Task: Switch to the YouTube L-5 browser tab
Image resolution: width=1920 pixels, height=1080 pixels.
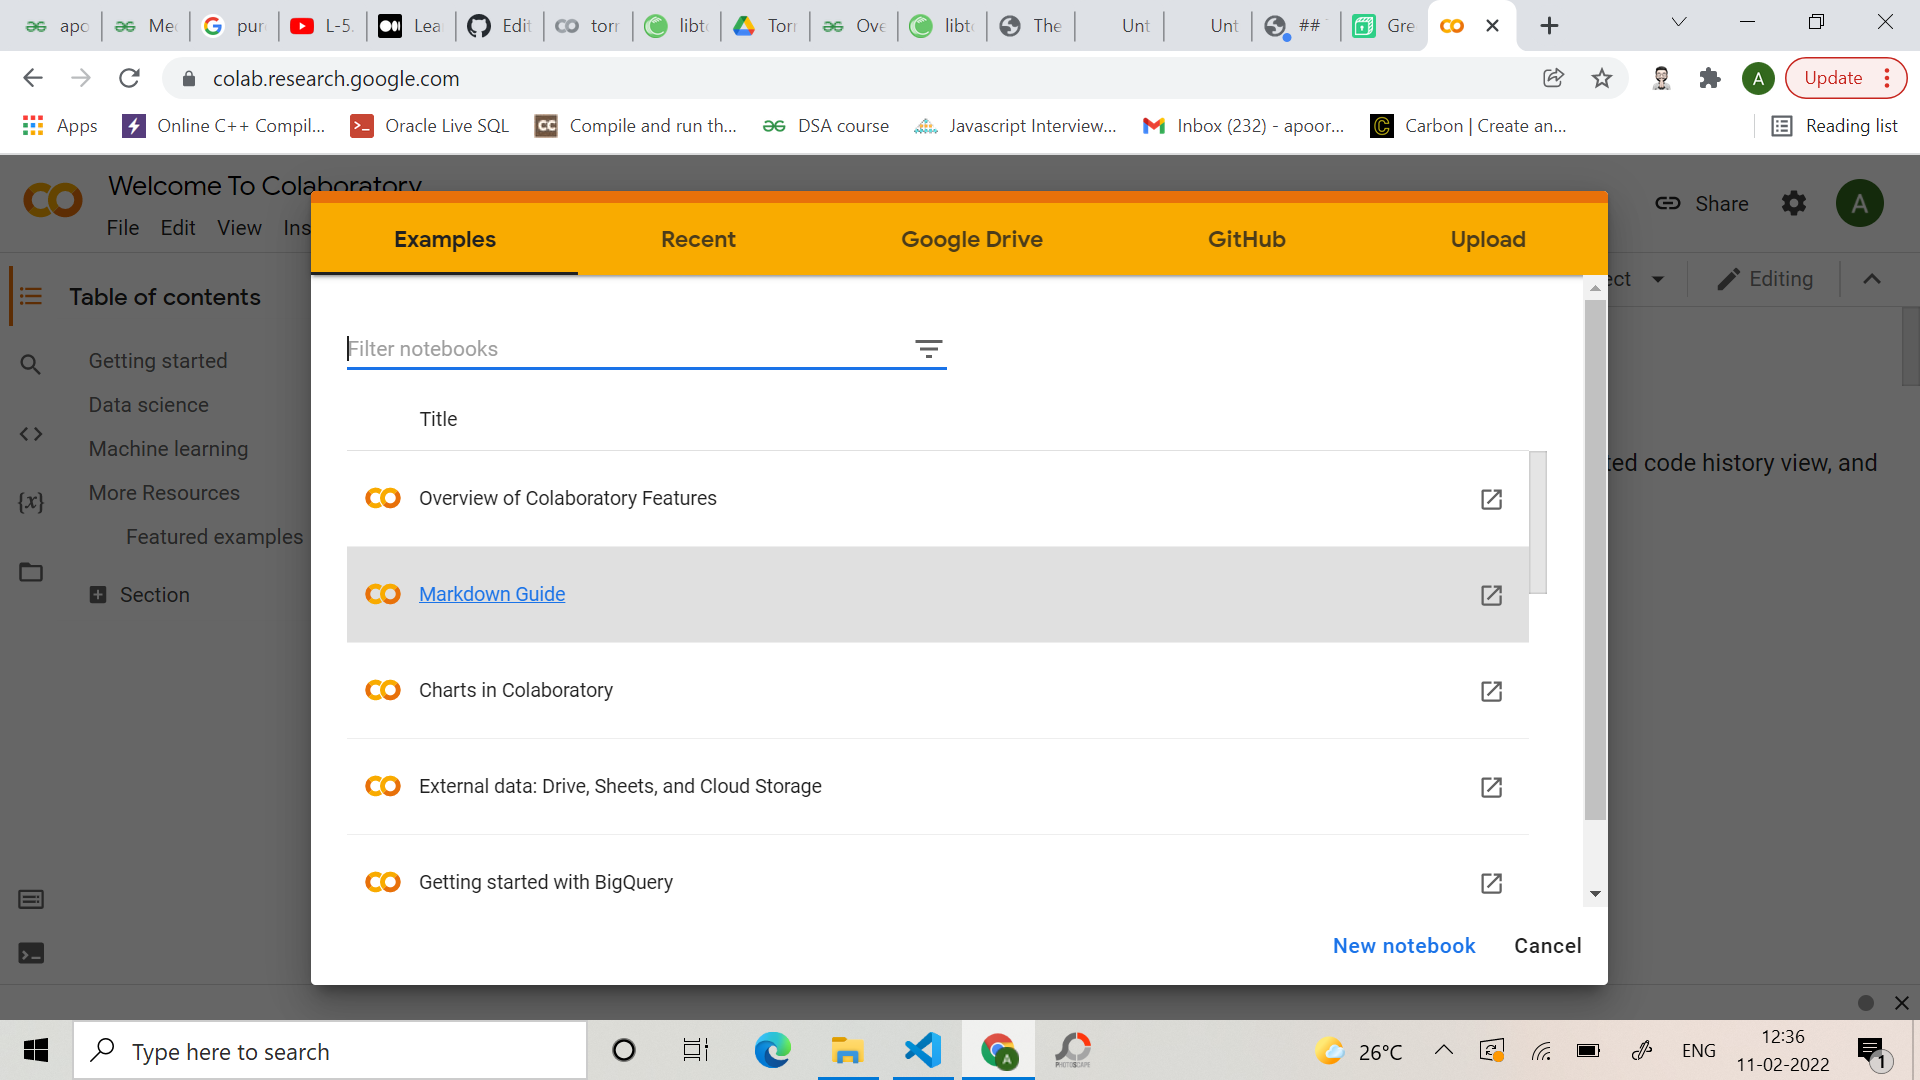Action: tap(322, 26)
